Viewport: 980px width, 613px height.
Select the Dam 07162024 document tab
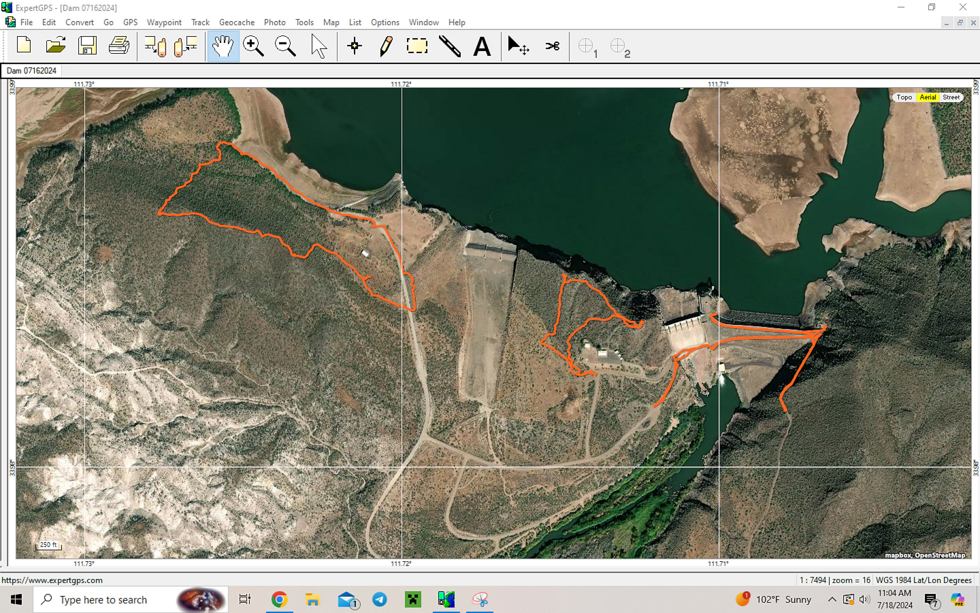tap(32, 71)
